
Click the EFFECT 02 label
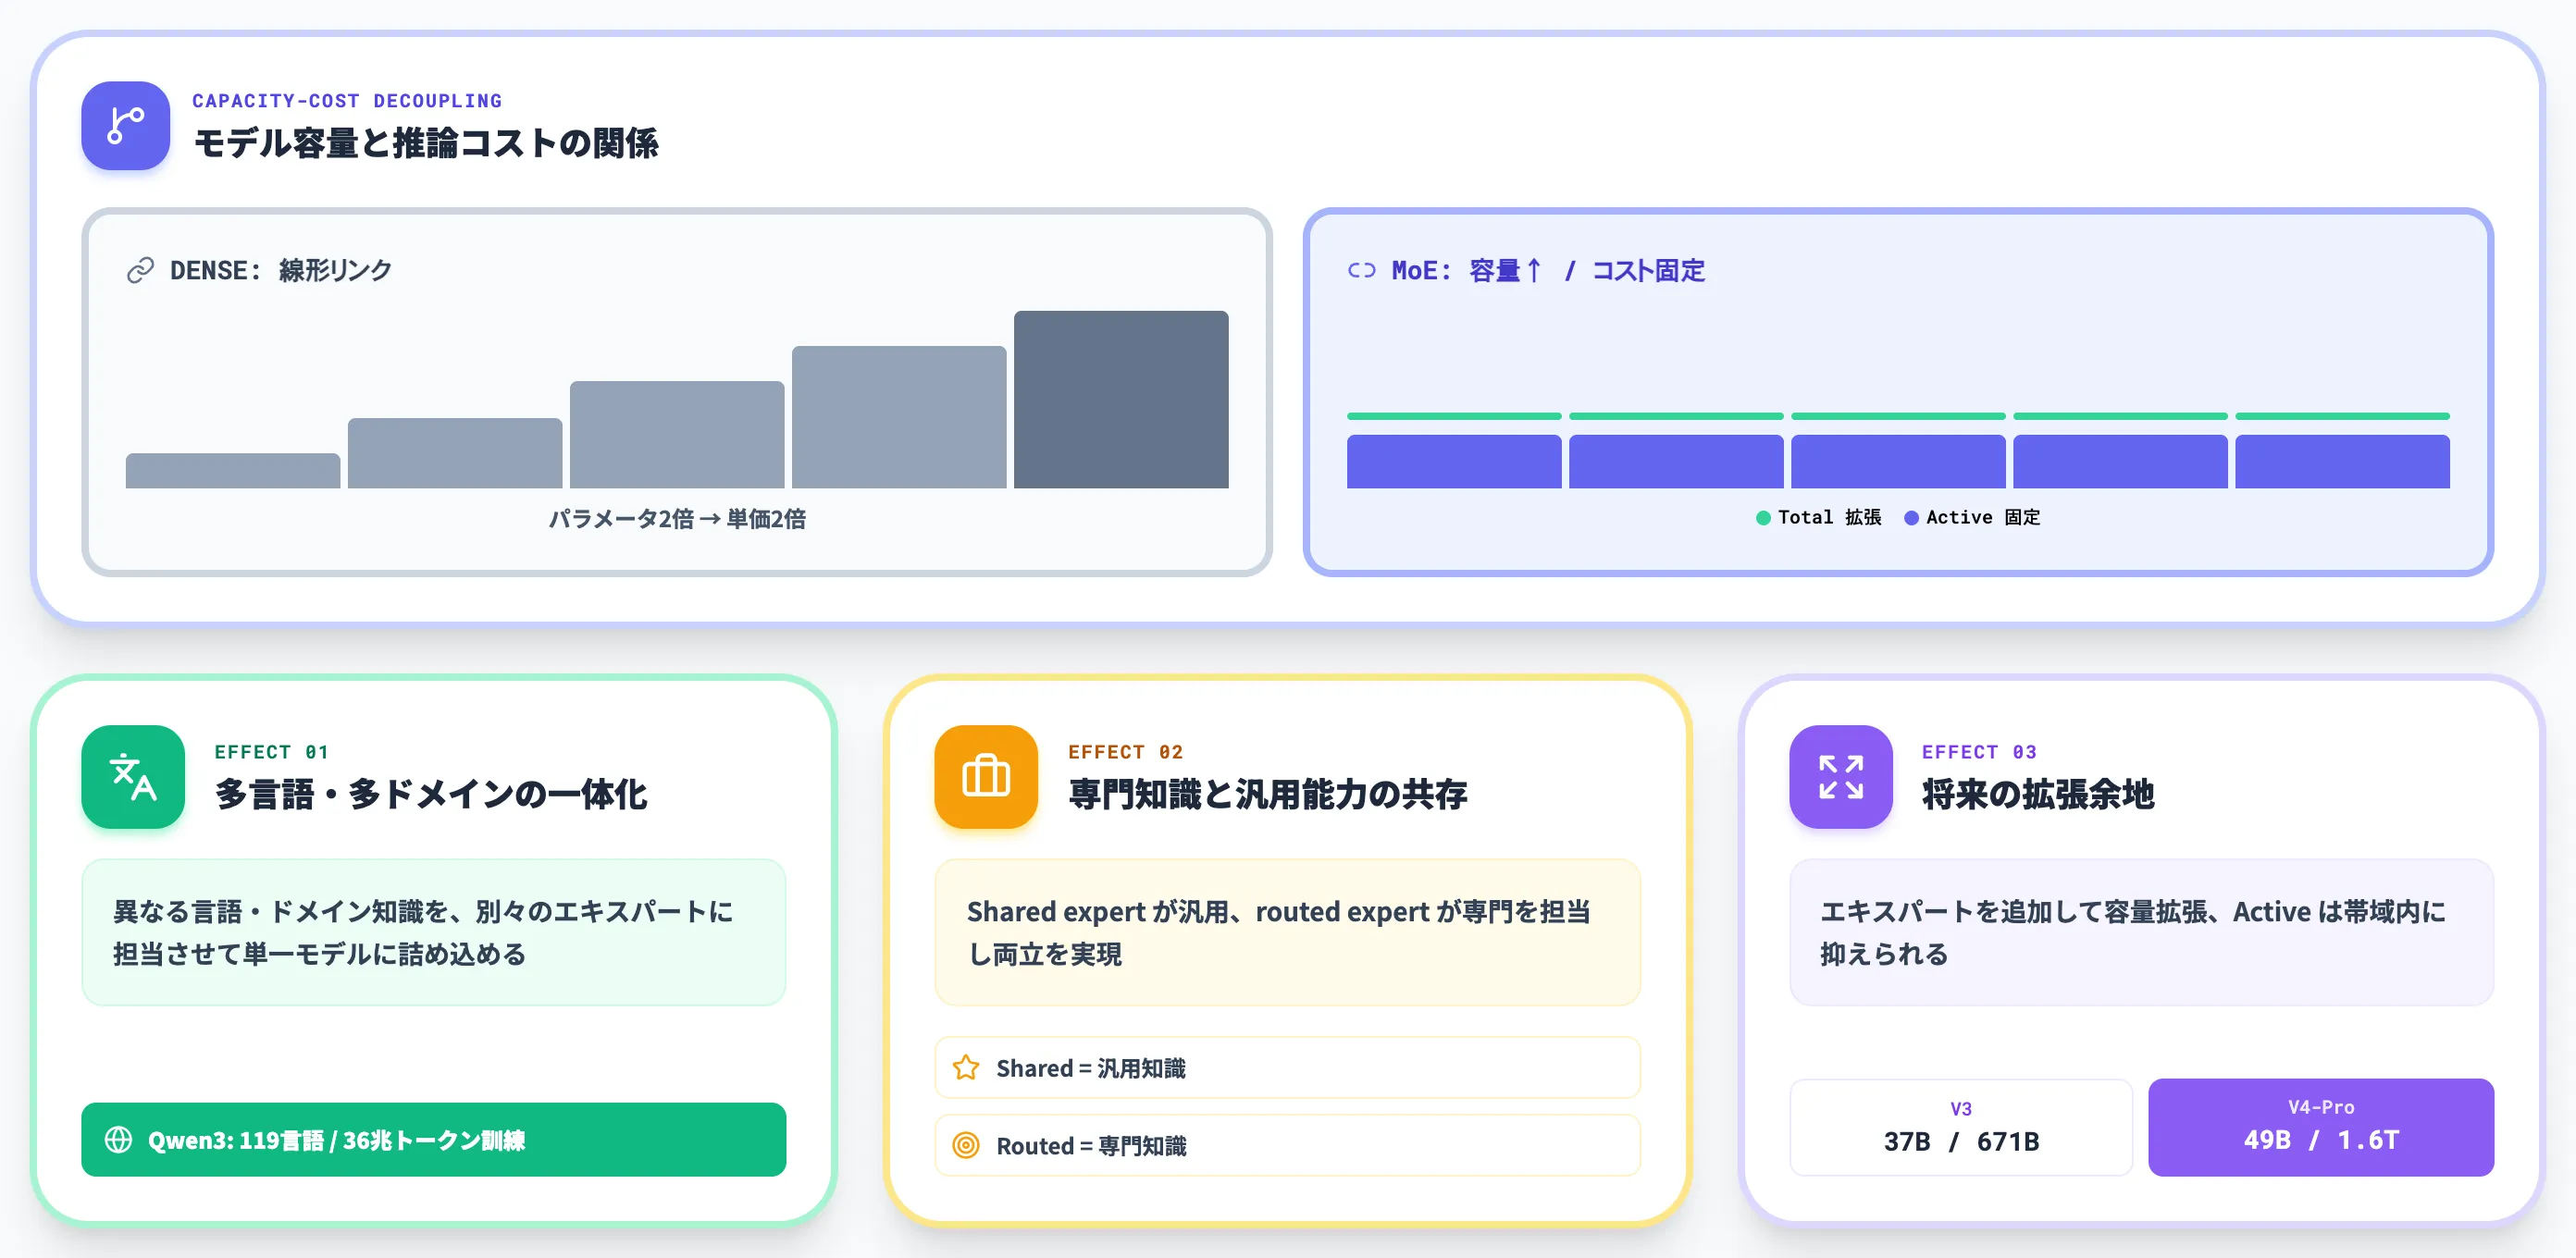[x=1125, y=752]
